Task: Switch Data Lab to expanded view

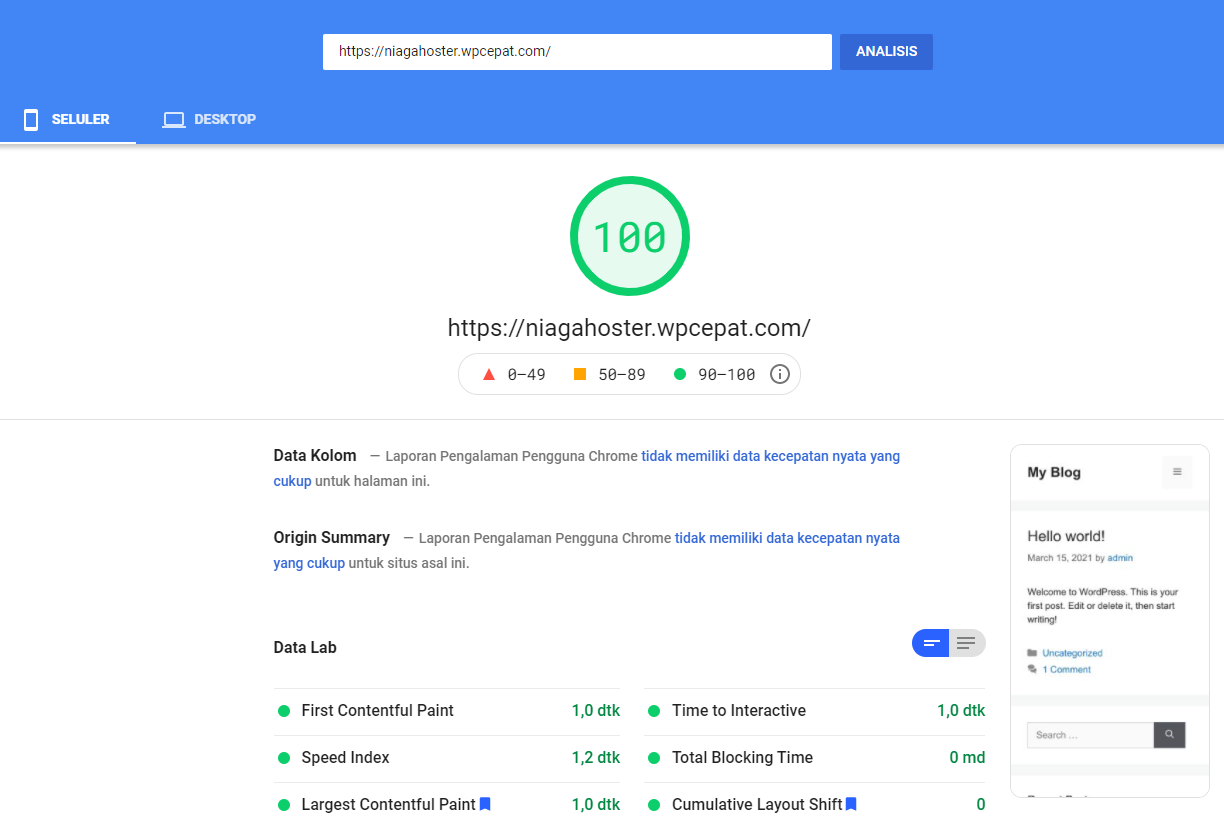Action: click(966, 643)
